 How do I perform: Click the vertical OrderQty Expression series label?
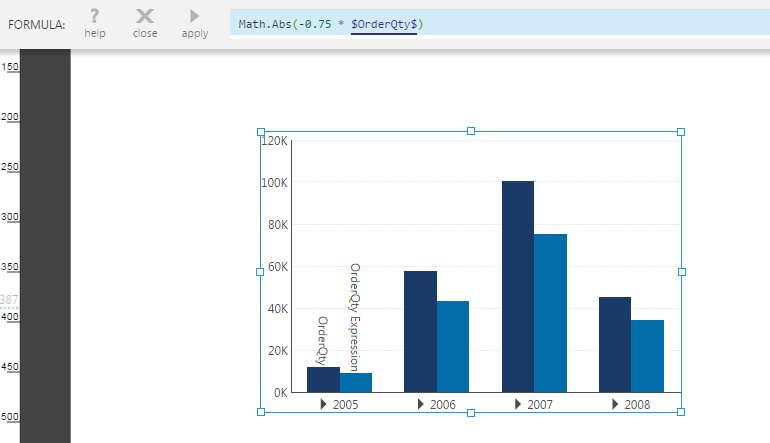tap(354, 316)
